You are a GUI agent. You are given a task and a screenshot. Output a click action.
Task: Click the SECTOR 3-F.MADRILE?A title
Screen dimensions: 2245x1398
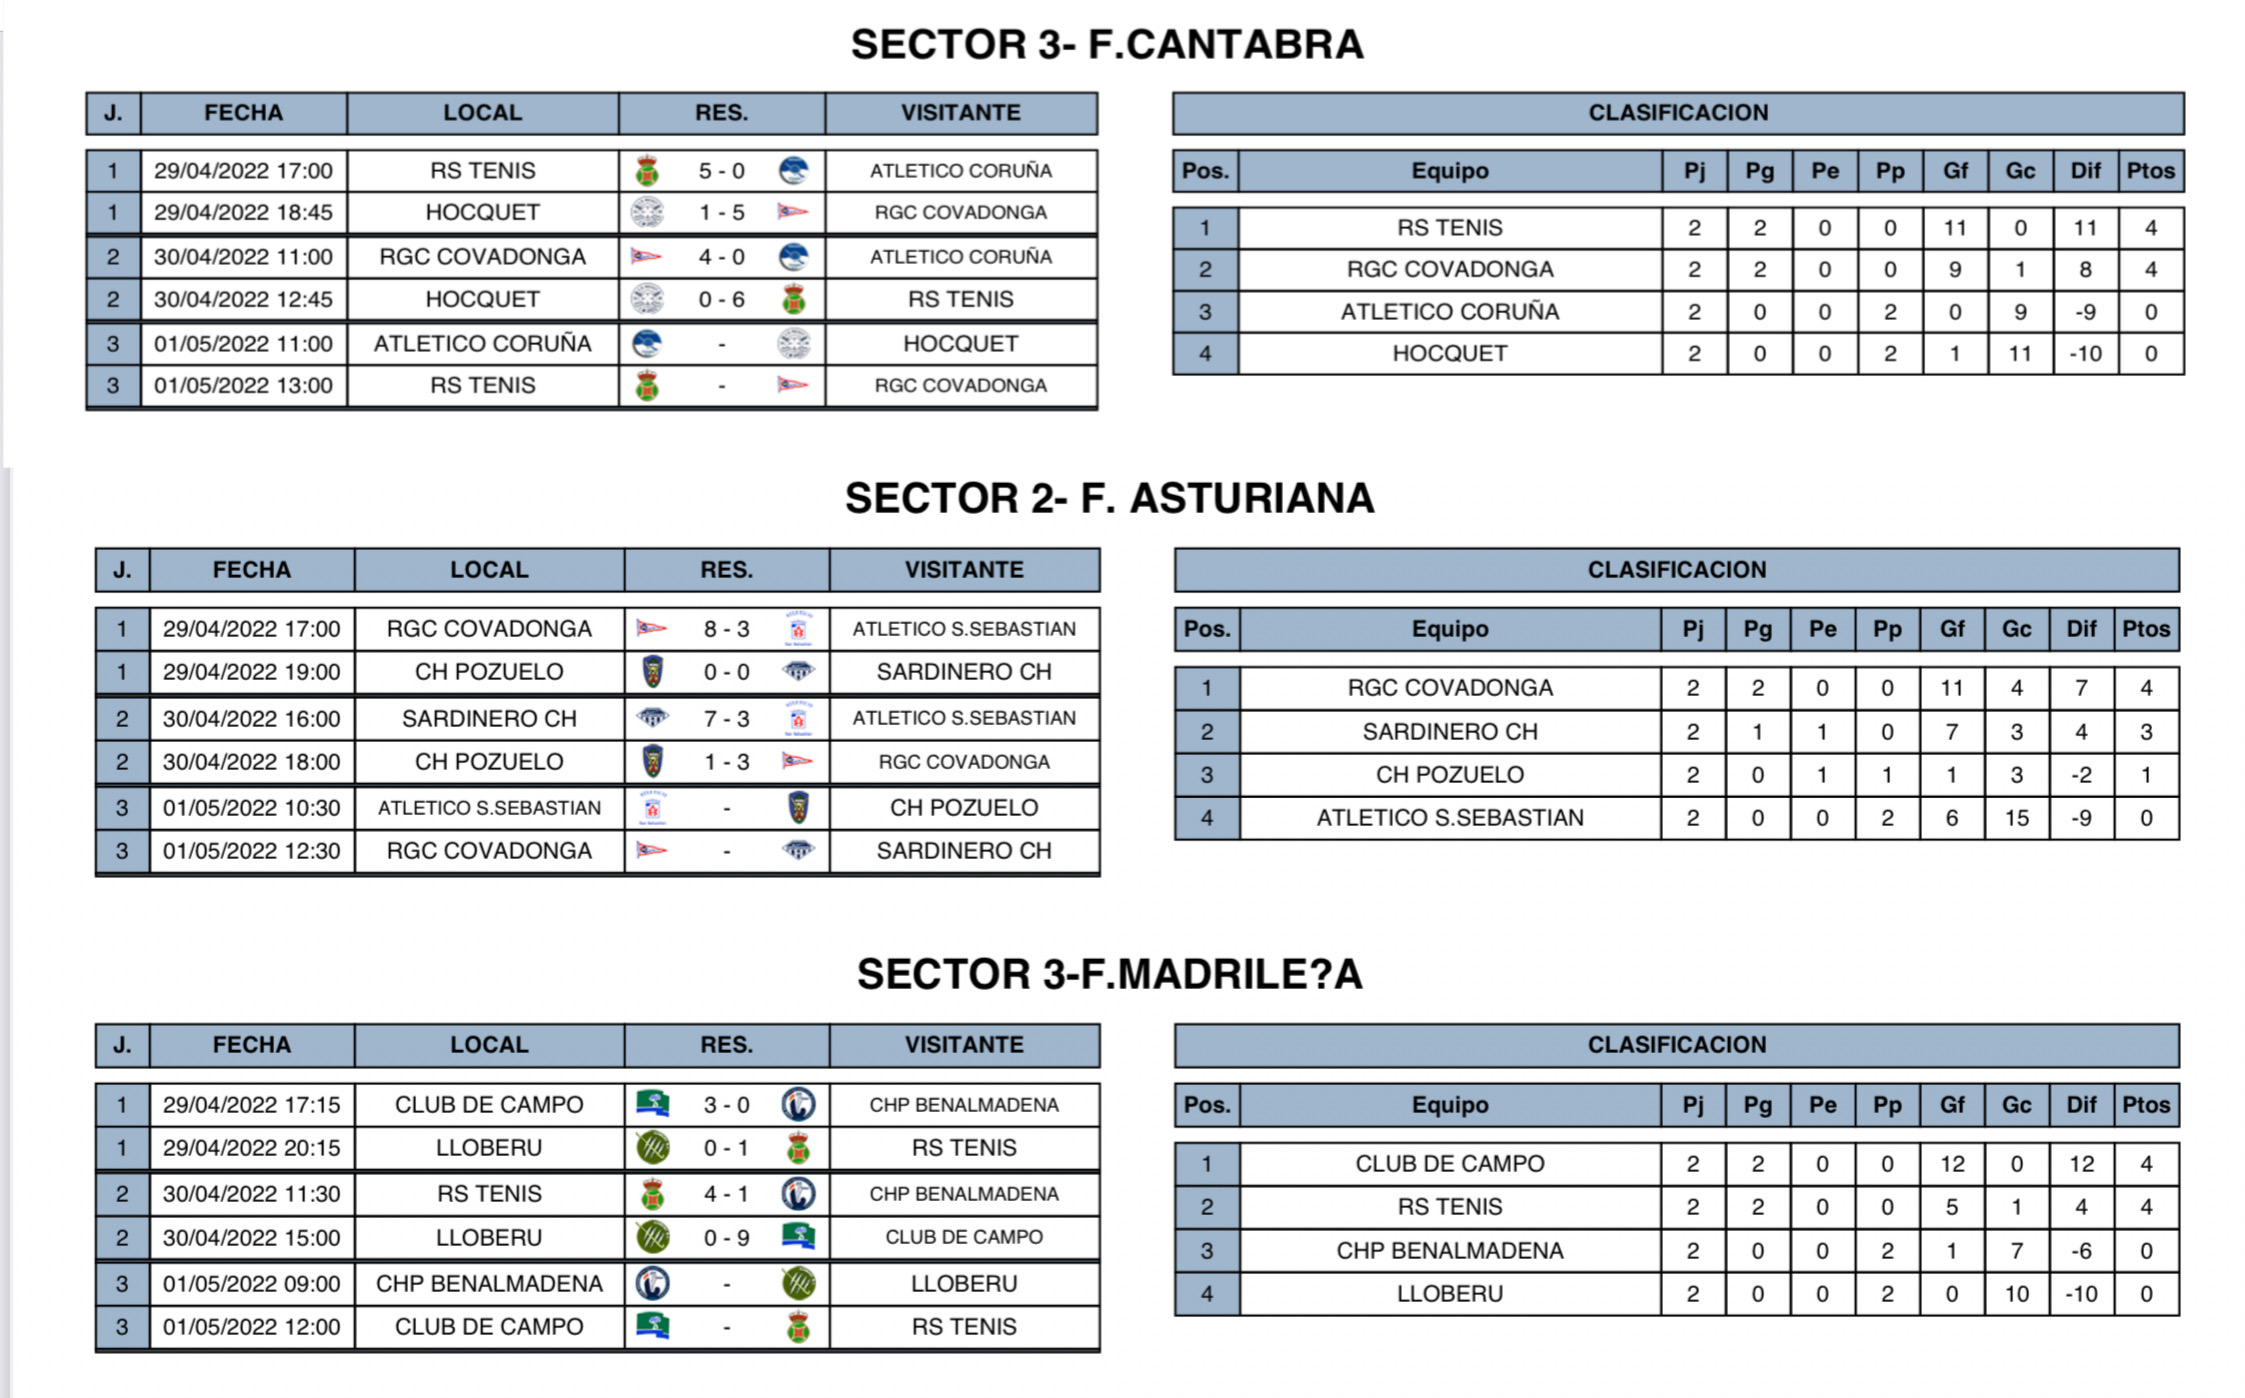point(1109,974)
